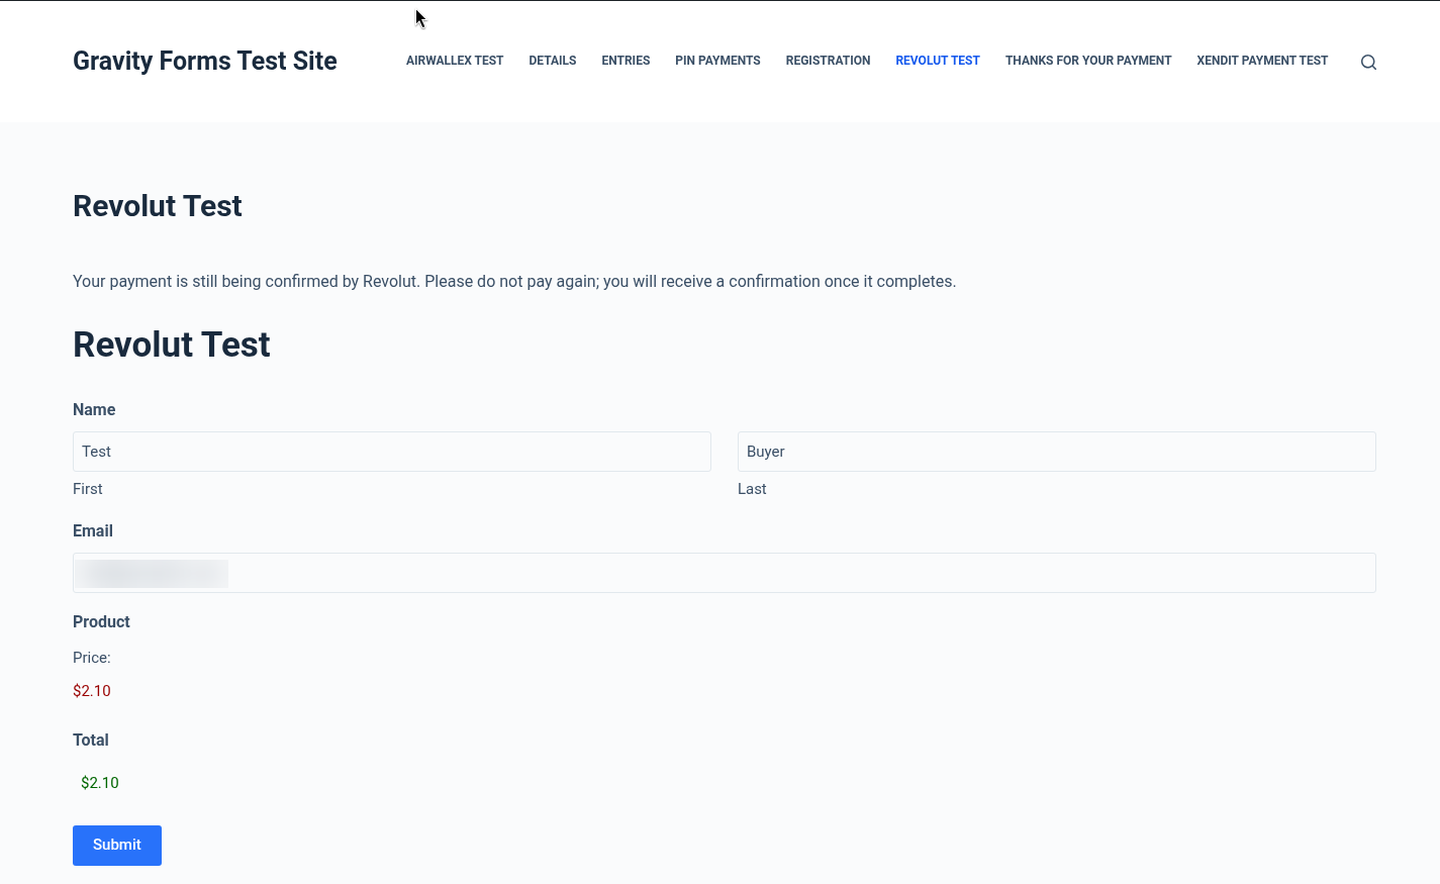Select the Revolut Test nav link
1440x884 pixels.
[x=938, y=61]
